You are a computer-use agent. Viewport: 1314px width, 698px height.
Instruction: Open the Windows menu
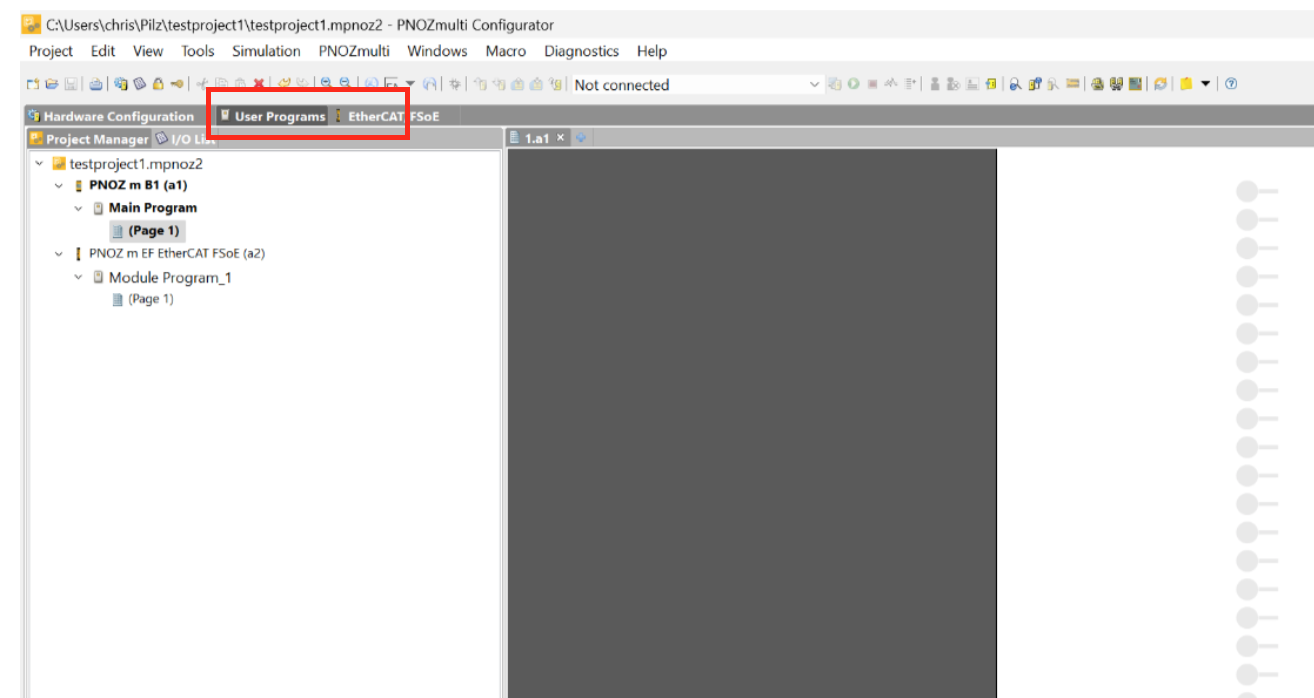click(x=437, y=51)
